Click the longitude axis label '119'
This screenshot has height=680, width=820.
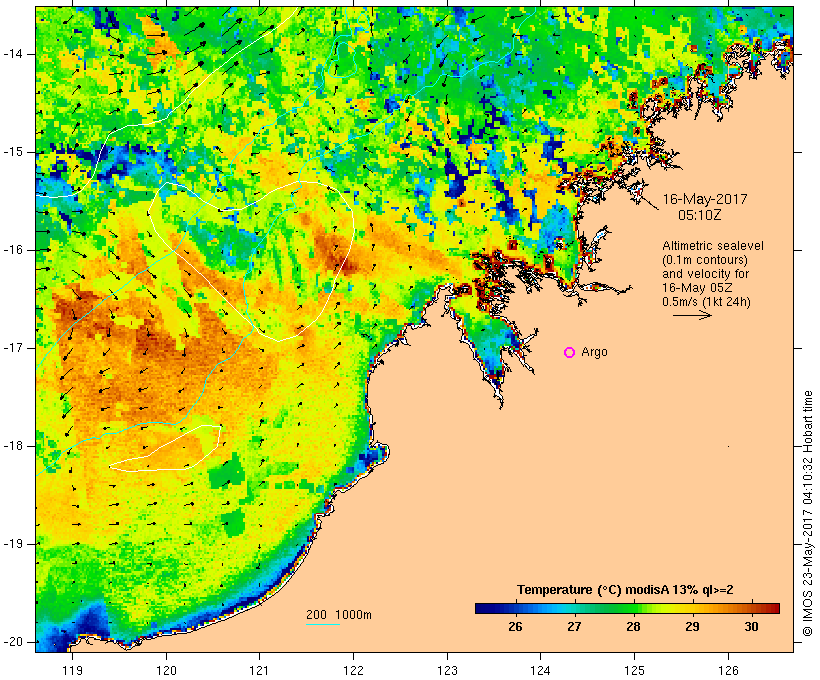coord(72,670)
